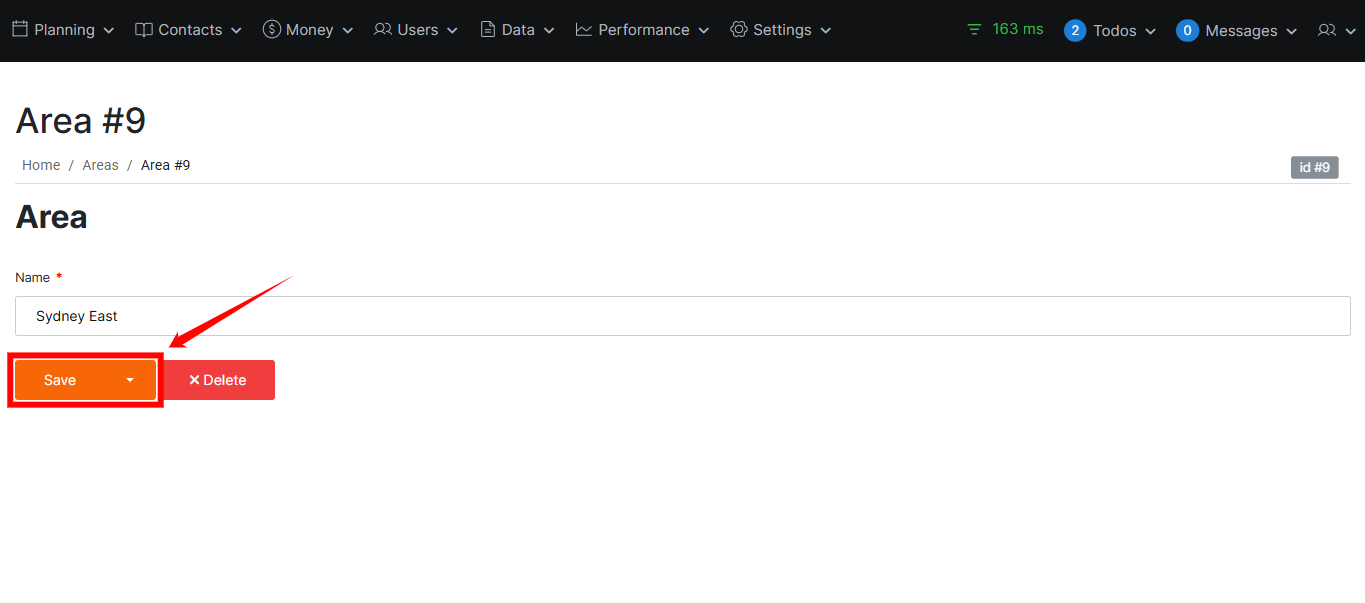Click the document icon beside Data
Image resolution: width=1365 pixels, height=603 pixels.
click(488, 30)
